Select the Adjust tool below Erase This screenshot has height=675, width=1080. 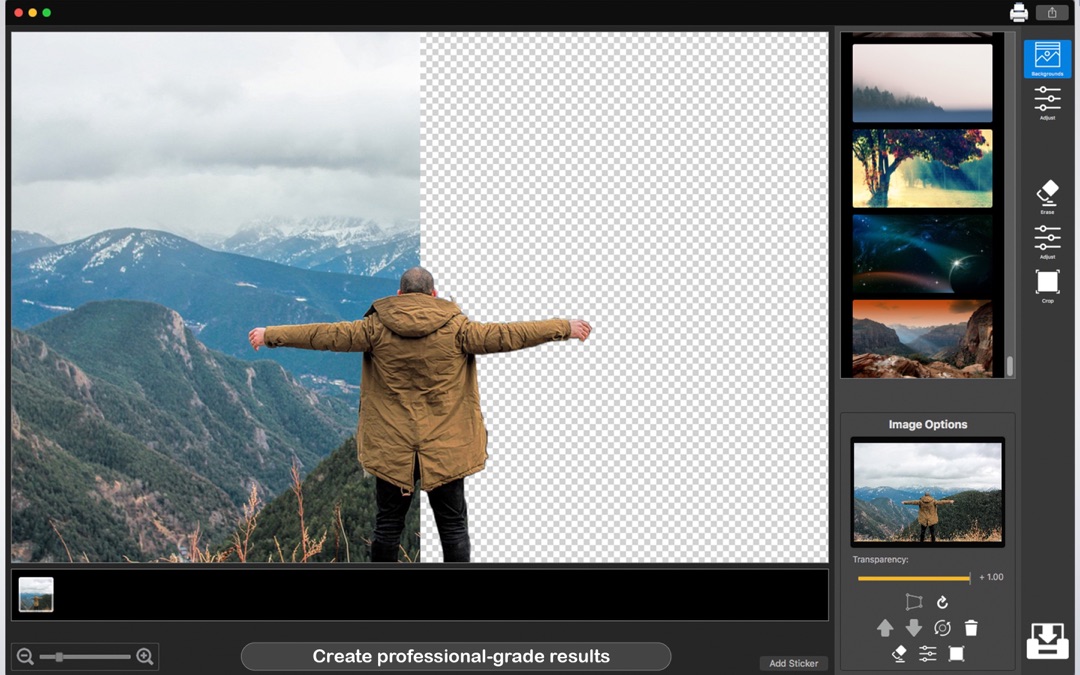click(1047, 241)
